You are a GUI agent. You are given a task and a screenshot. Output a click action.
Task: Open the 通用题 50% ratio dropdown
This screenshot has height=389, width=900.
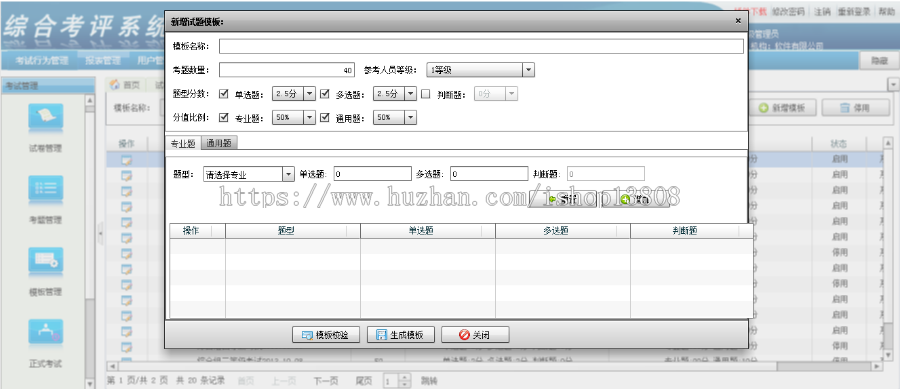click(395, 117)
